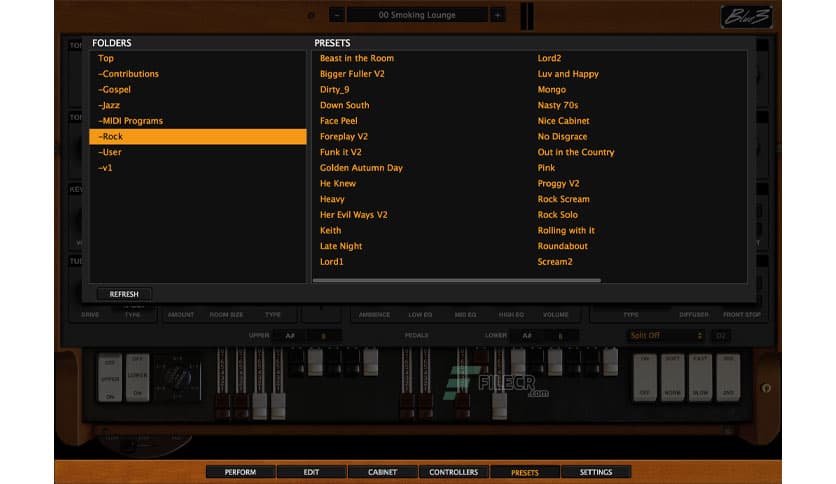Load the Rock Solo preset
Image resolution: width=836 pixels, height=484 pixels.
pos(558,215)
